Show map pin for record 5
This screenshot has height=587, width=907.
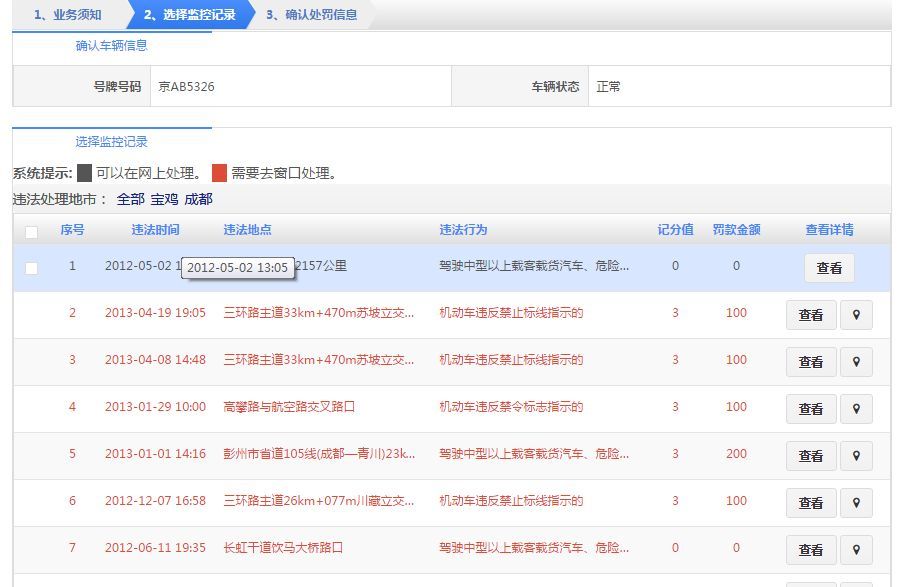coord(856,456)
